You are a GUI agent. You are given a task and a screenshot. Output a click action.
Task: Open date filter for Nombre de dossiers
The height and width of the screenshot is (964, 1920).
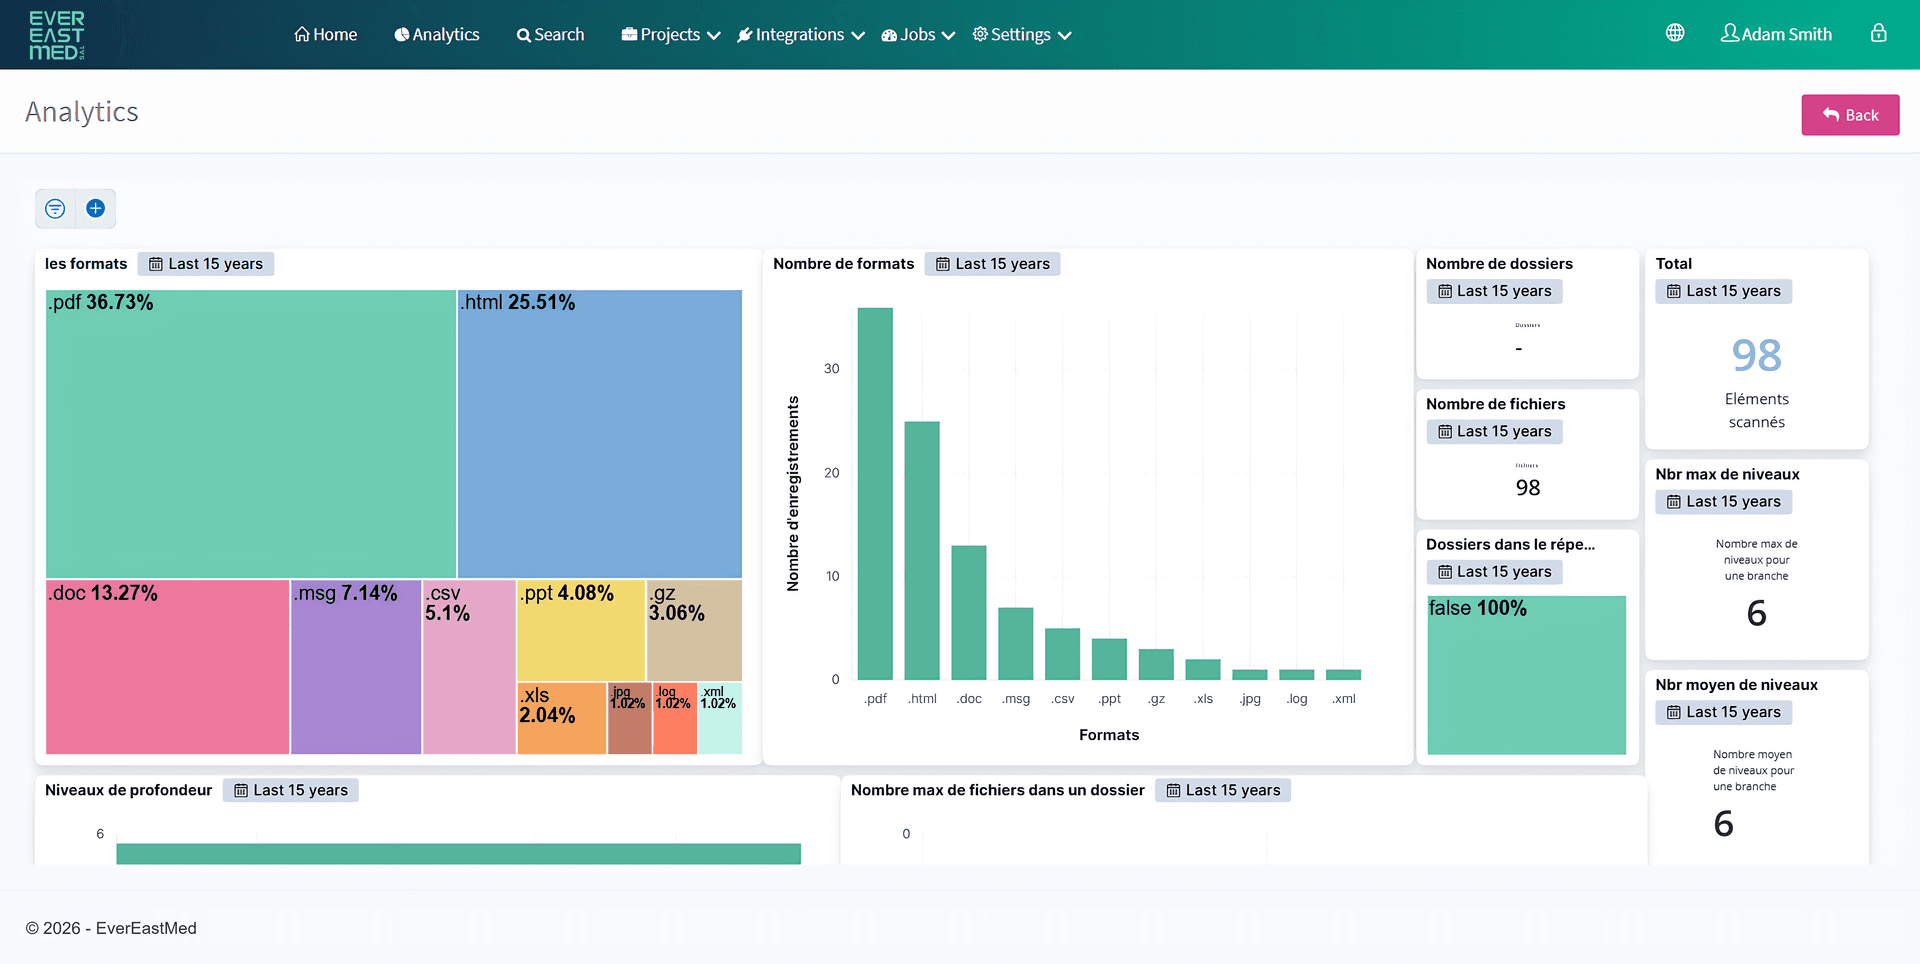[x=1495, y=291]
